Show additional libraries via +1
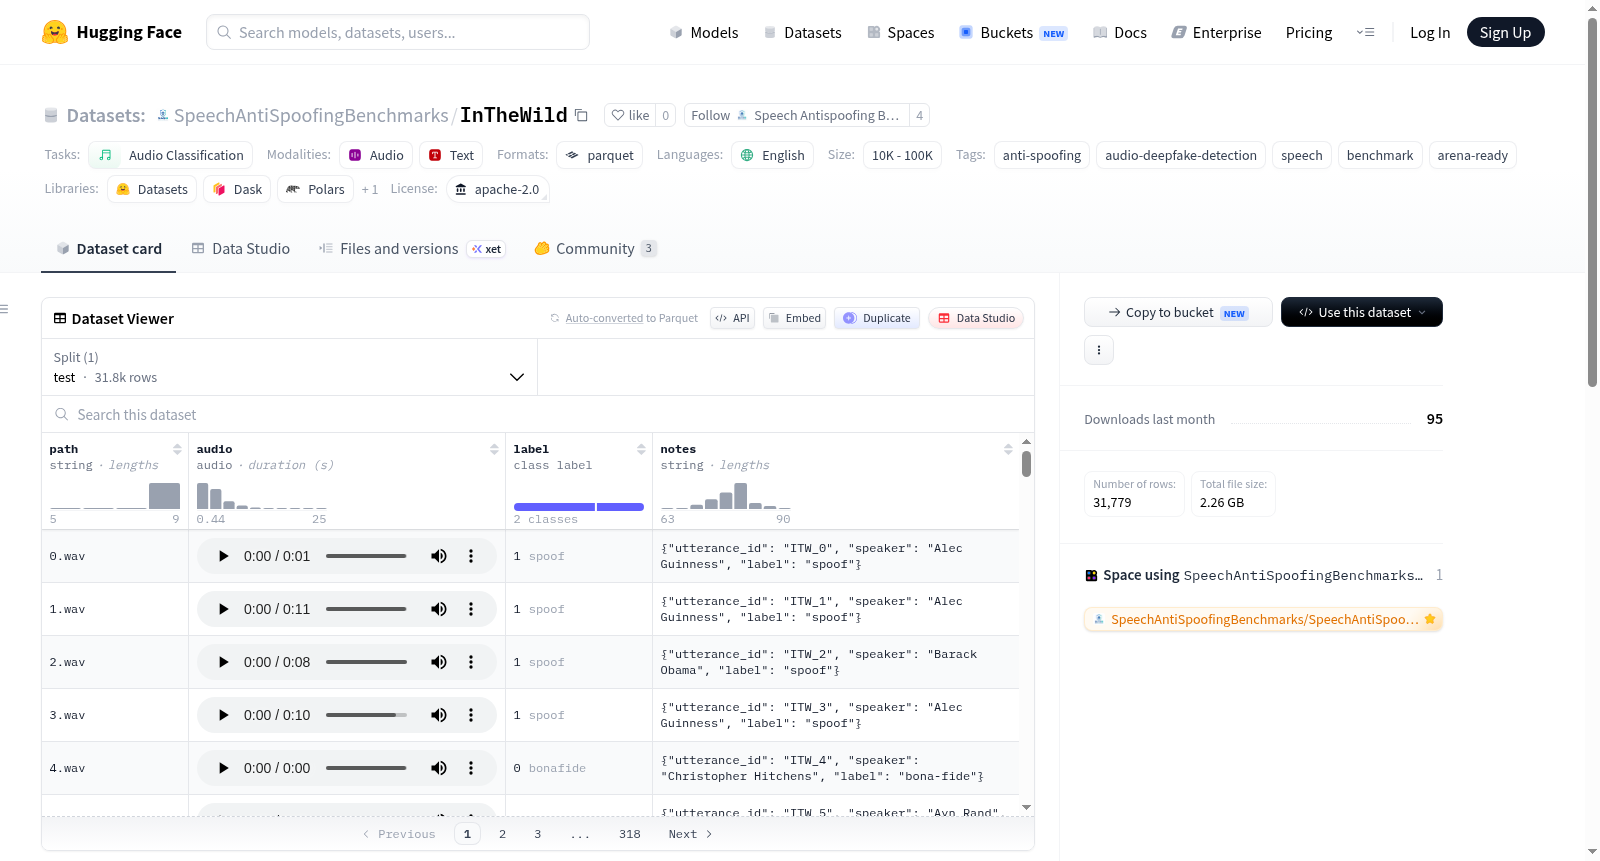The image size is (1600, 861). click(x=370, y=189)
